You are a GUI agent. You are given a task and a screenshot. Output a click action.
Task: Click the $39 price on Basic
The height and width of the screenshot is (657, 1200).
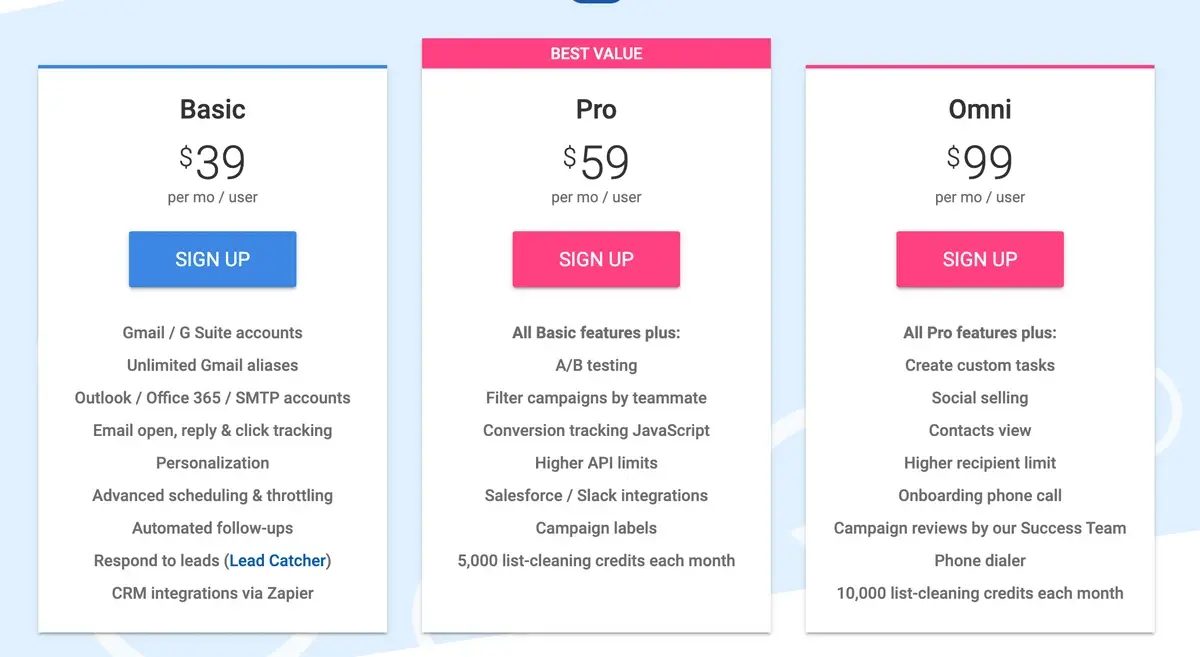(x=213, y=162)
